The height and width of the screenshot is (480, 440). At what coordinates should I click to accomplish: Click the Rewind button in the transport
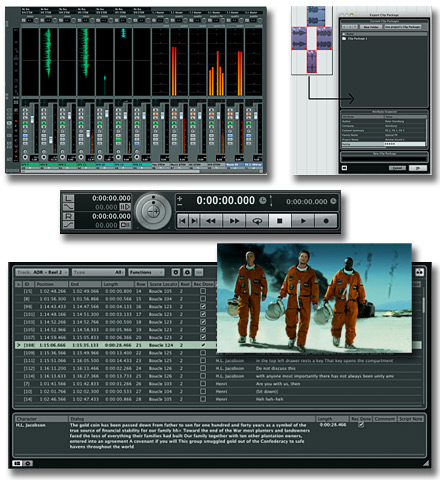pos(211,221)
